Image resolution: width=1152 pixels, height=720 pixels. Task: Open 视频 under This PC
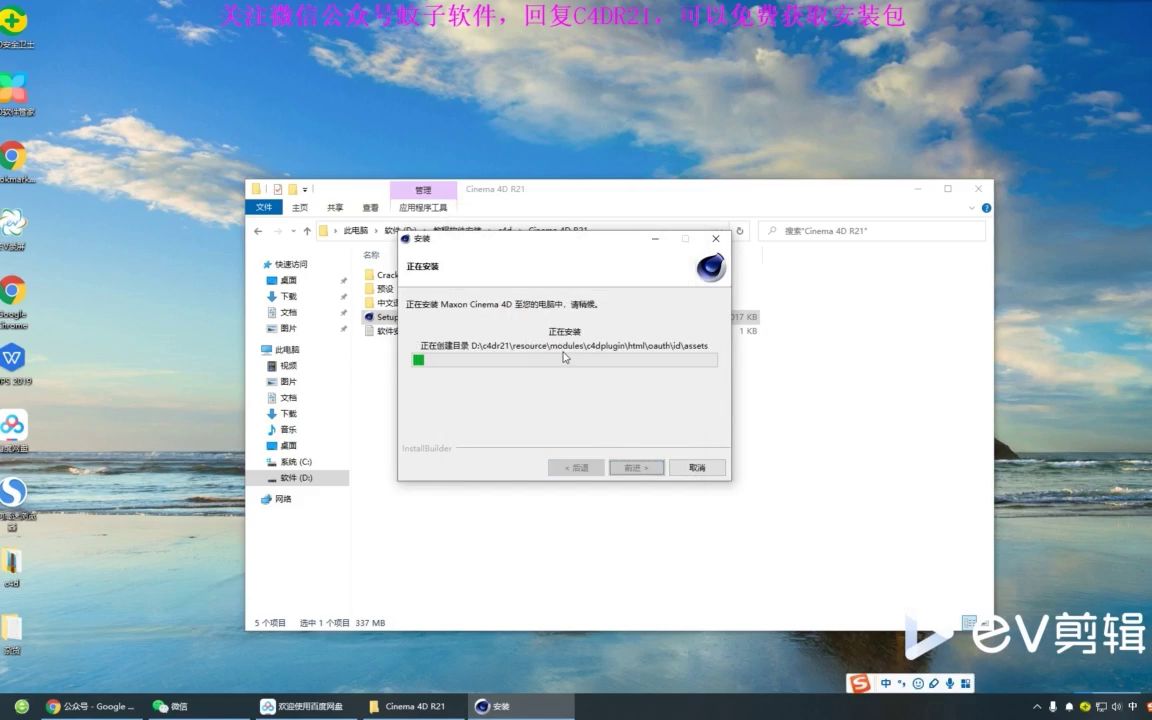click(x=288, y=366)
